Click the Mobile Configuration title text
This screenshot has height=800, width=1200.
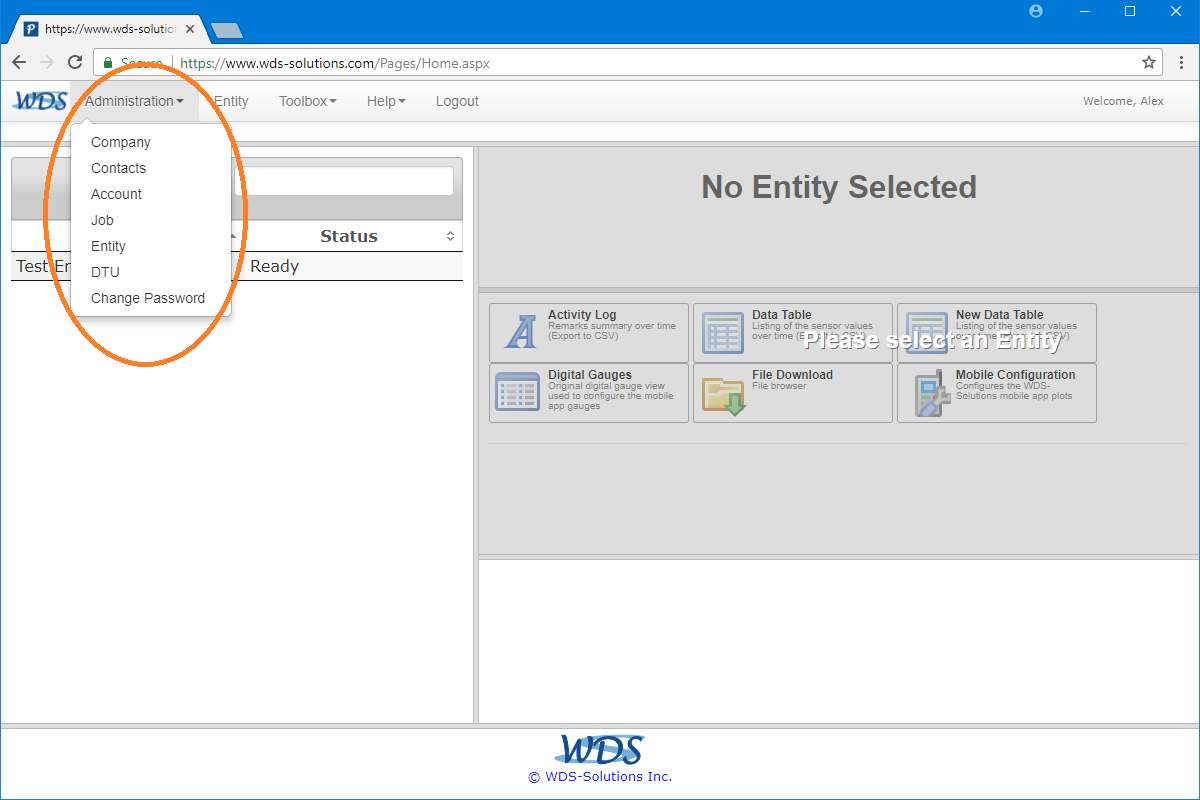coord(1016,375)
